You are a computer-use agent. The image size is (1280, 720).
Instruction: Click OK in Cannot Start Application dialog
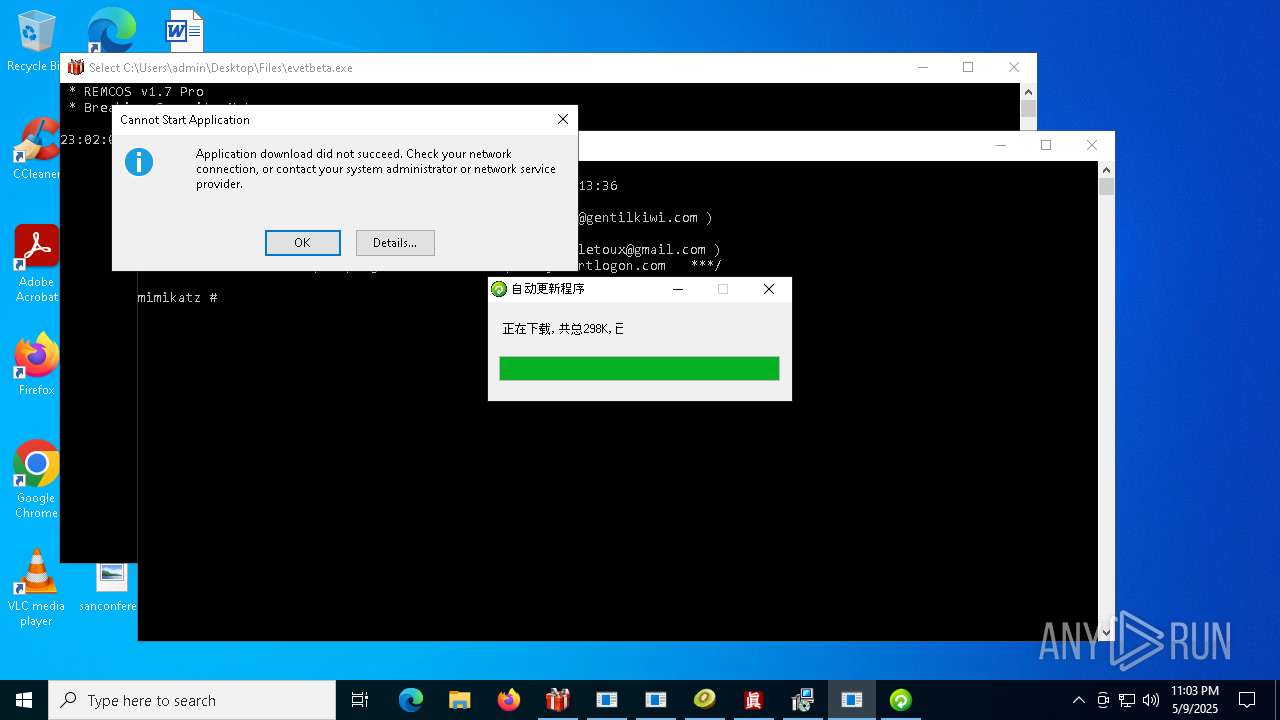(x=302, y=243)
